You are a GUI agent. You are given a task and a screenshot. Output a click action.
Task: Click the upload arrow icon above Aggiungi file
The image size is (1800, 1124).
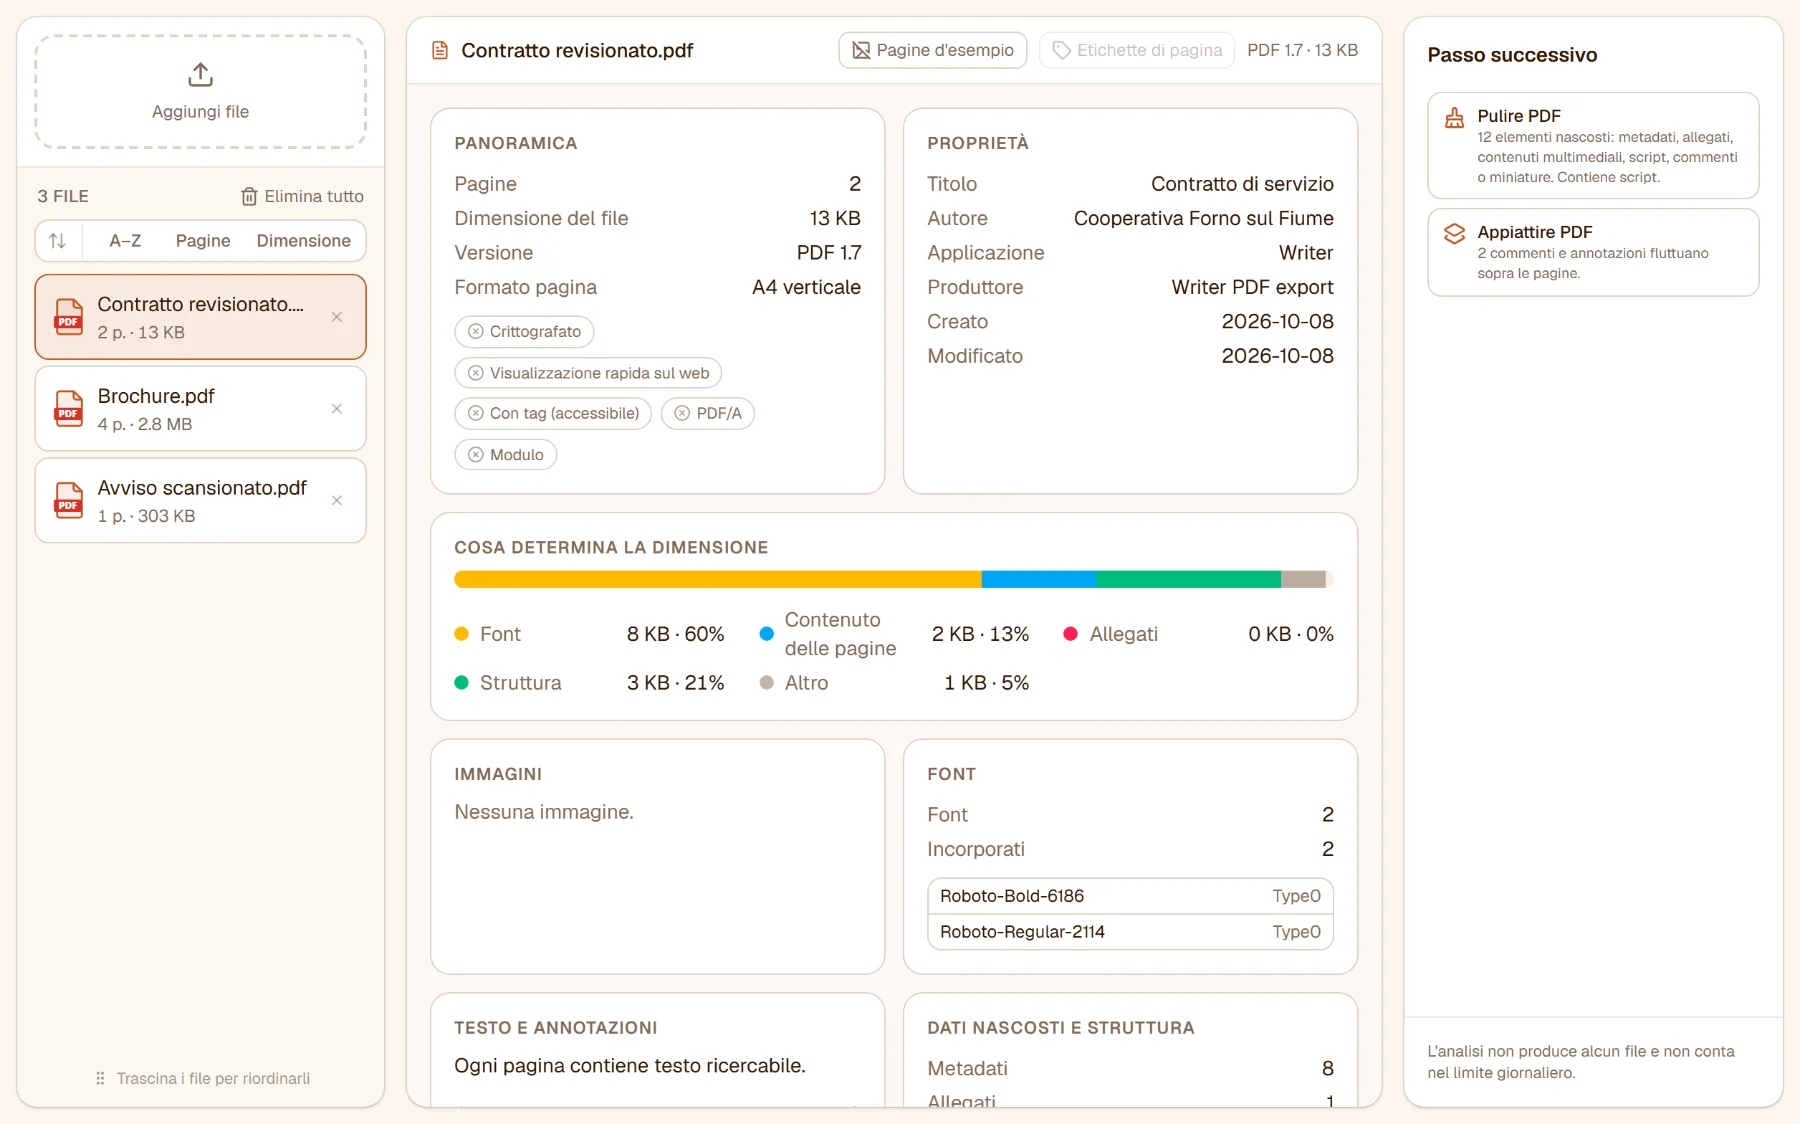200,75
